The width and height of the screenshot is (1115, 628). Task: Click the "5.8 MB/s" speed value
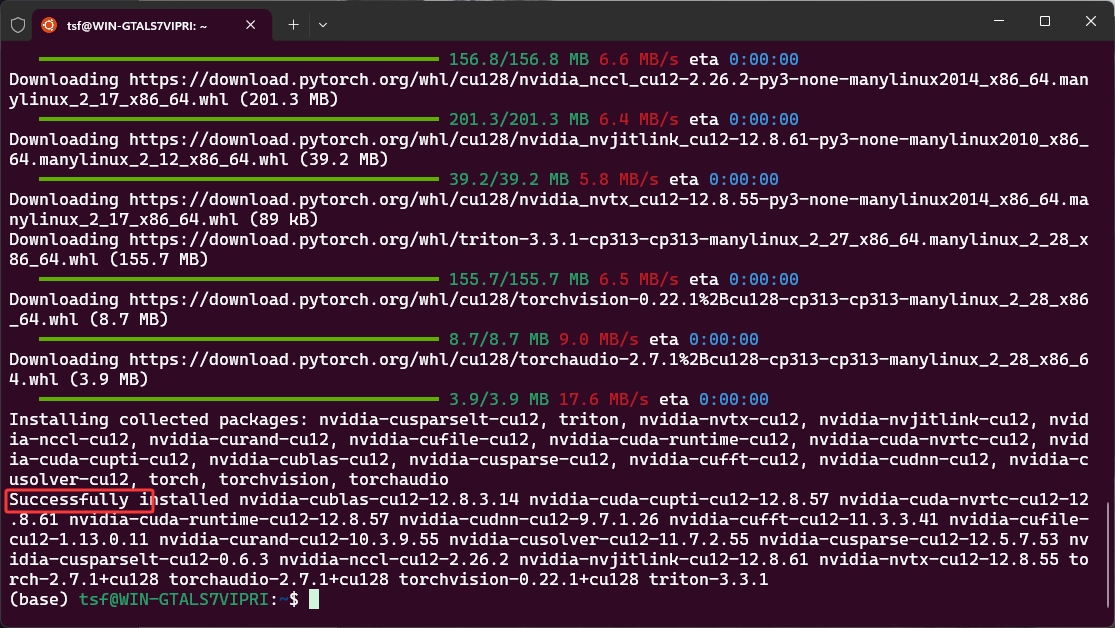(619, 179)
